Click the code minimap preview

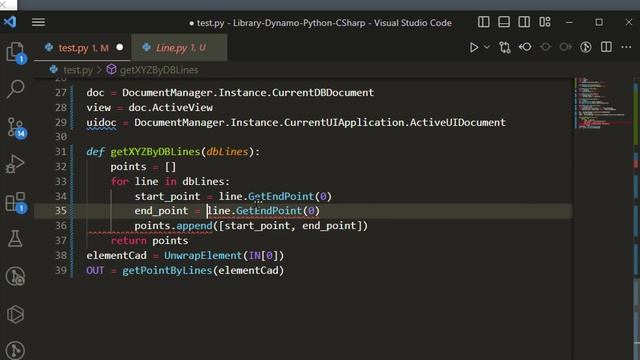click(x=602, y=102)
